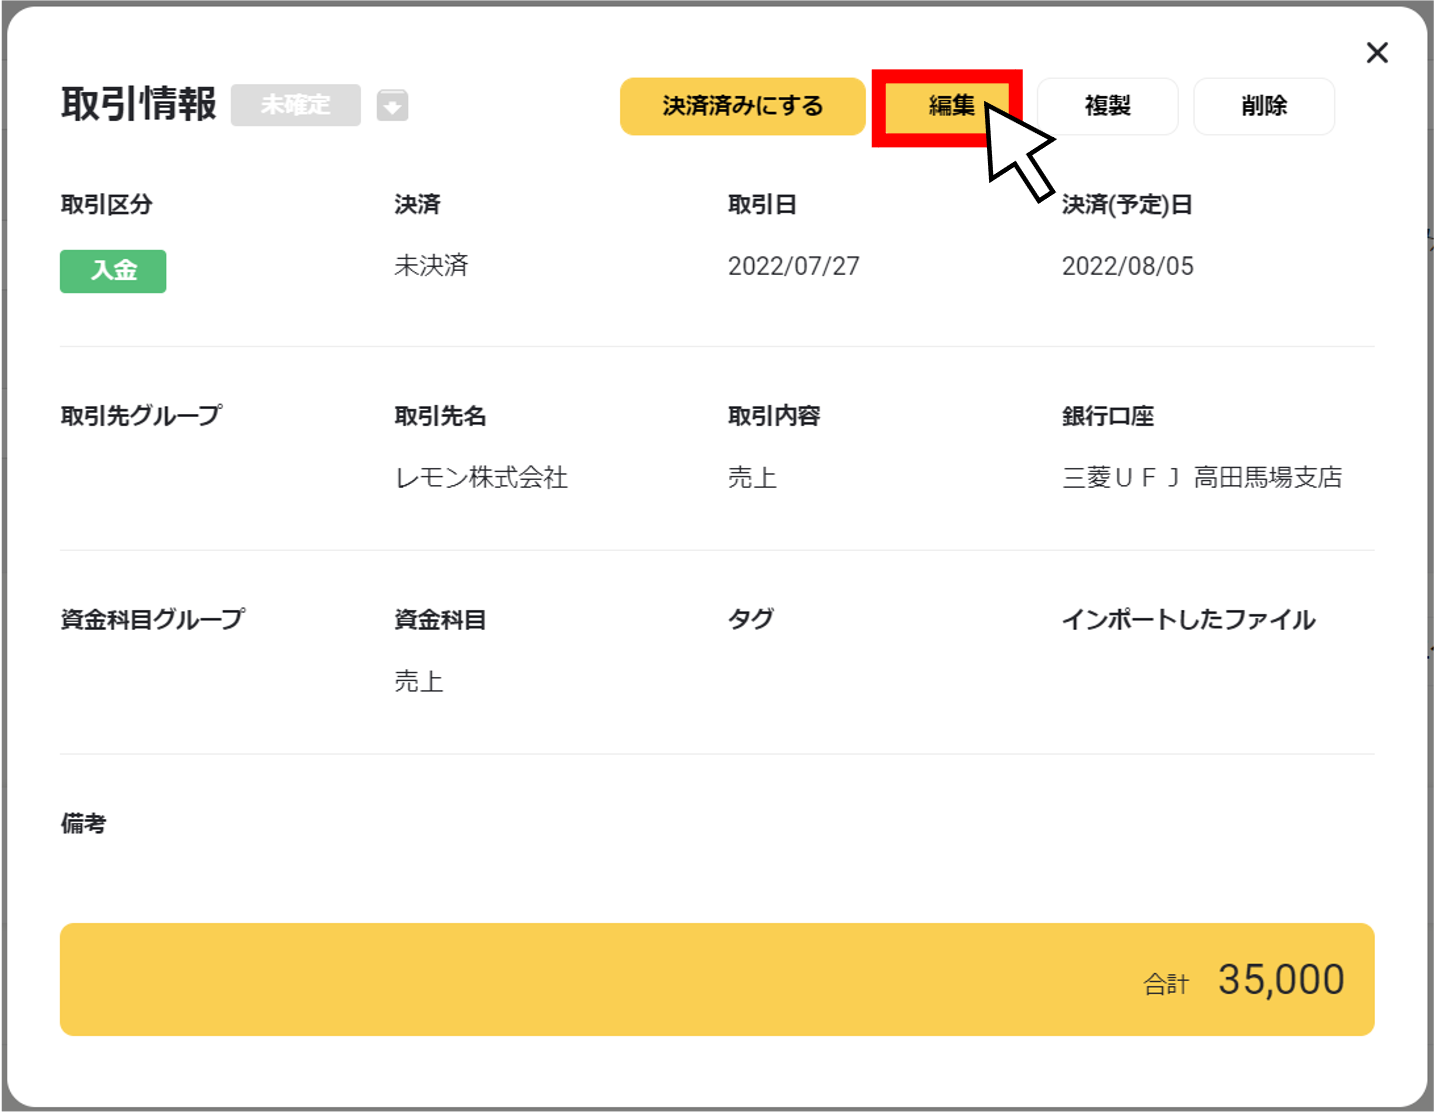Click the 複製 button
Image resolution: width=1434 pixels, height=1113 pixels.
click(1107, 106)
